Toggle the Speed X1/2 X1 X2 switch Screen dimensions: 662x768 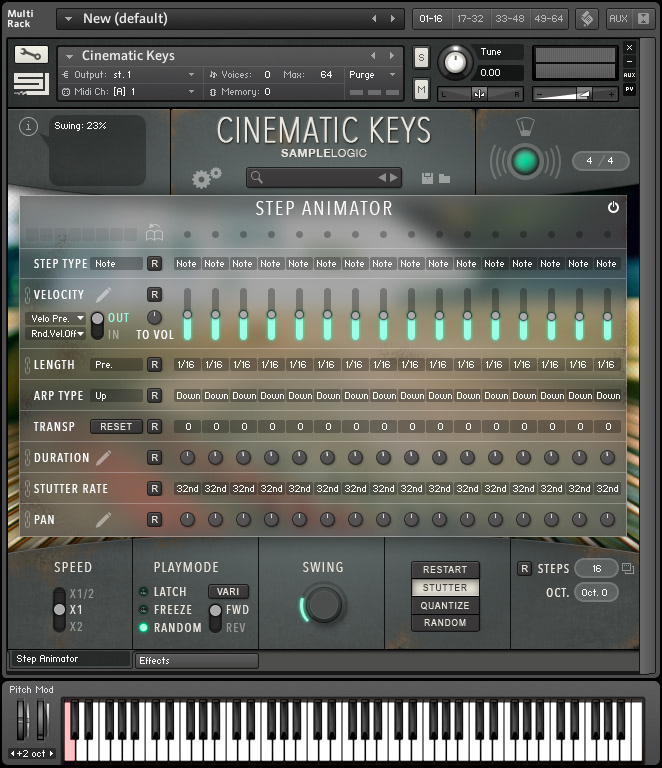click(x=59, y=610)
